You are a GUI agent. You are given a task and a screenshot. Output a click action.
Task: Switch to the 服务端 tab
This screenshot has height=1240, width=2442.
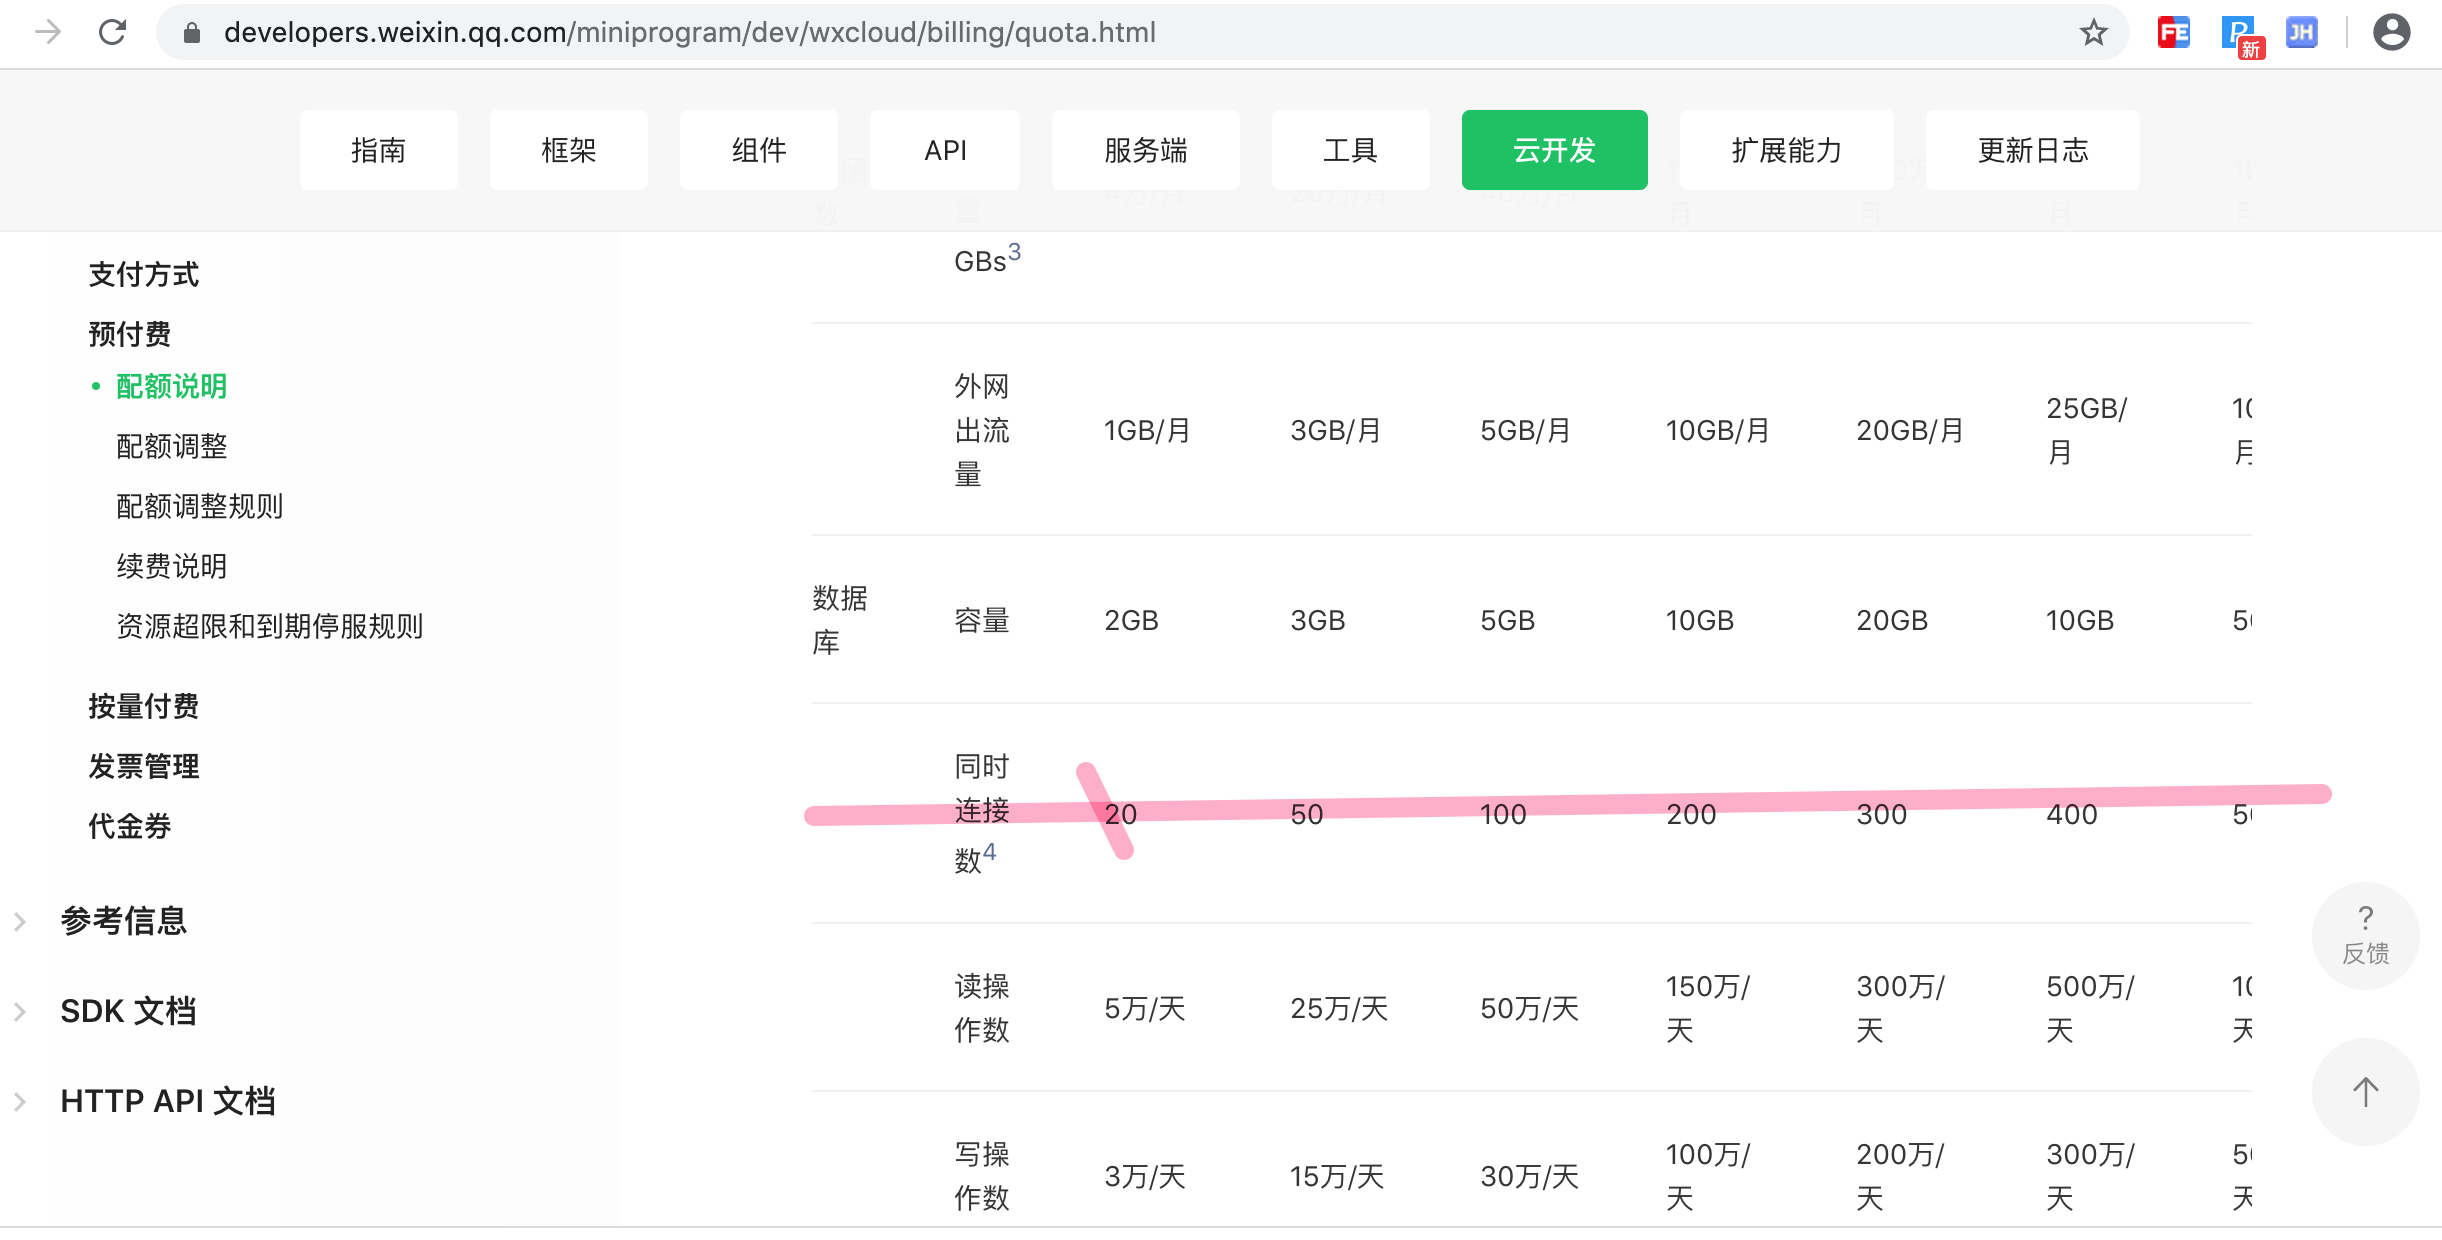tap(1145, 150)
